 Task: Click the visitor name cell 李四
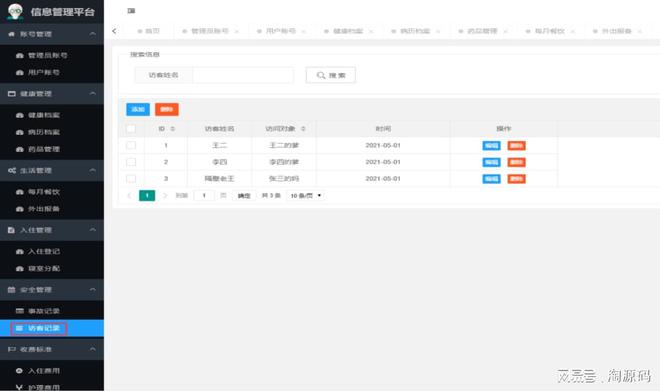[219, 162]
